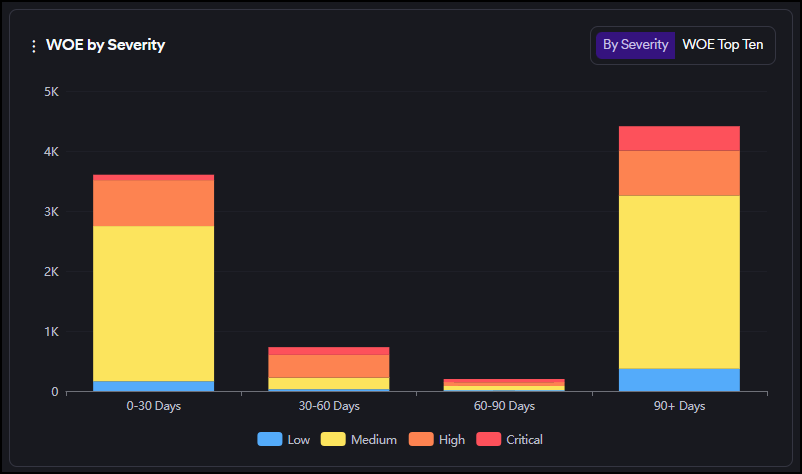Click the WOE by Severity widget title

point(105,46)
